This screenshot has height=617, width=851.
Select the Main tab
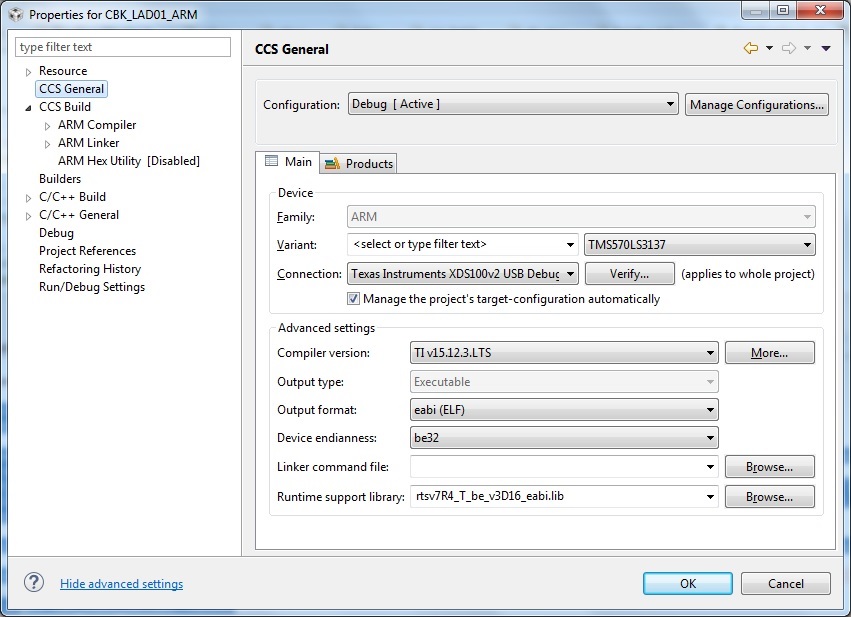(x=288, y=162)
